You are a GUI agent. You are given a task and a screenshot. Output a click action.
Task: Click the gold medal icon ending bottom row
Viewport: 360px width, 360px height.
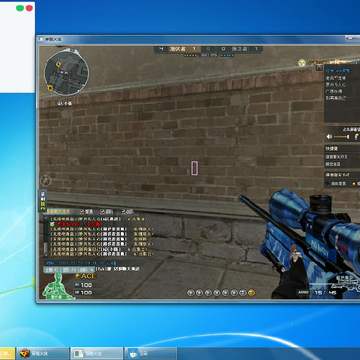click(x=252, y=293)
